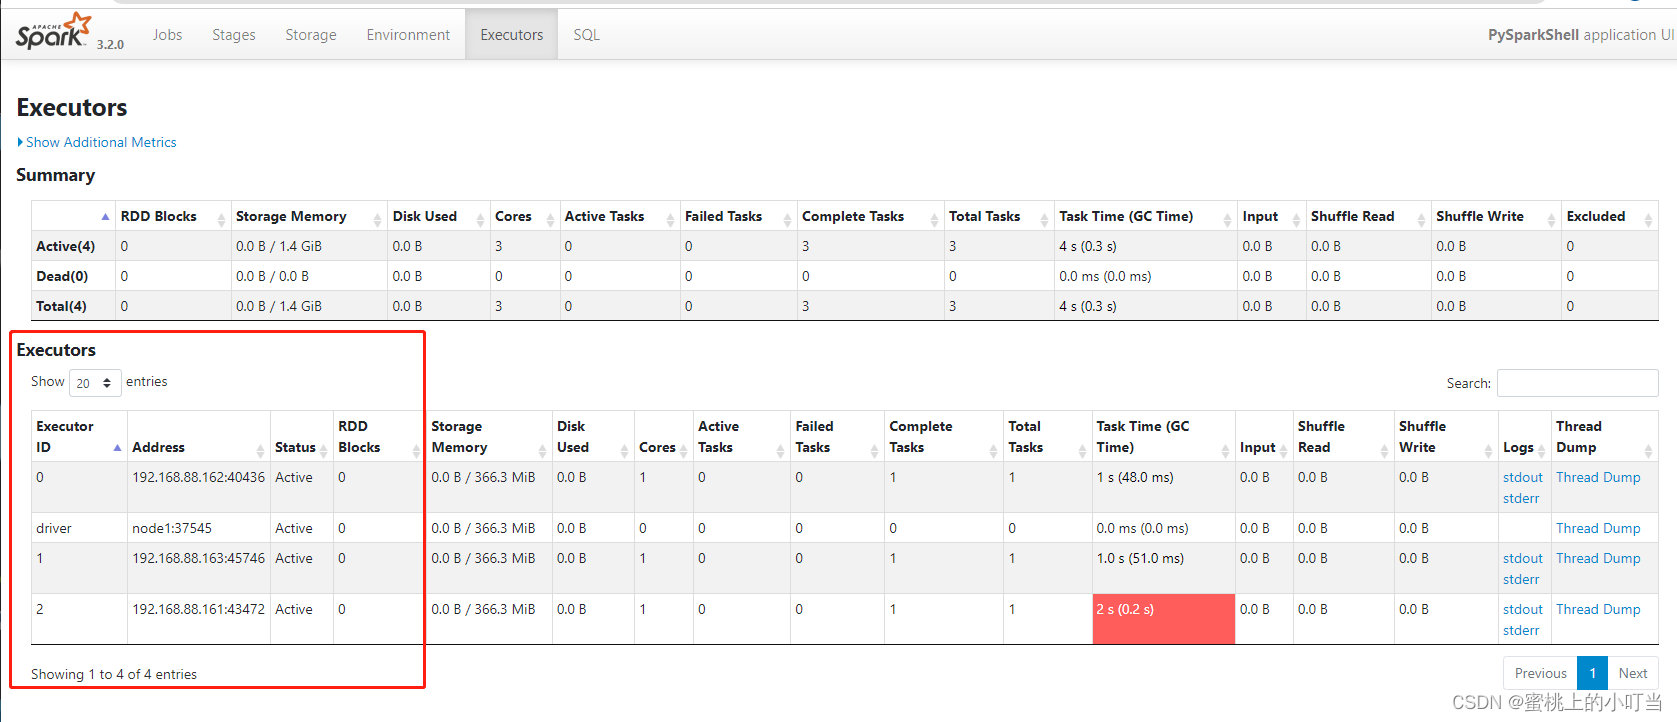This screenshot has height=722, width=1677.
Task: Sort executors table by Total Tasks
Action: 1047,437
